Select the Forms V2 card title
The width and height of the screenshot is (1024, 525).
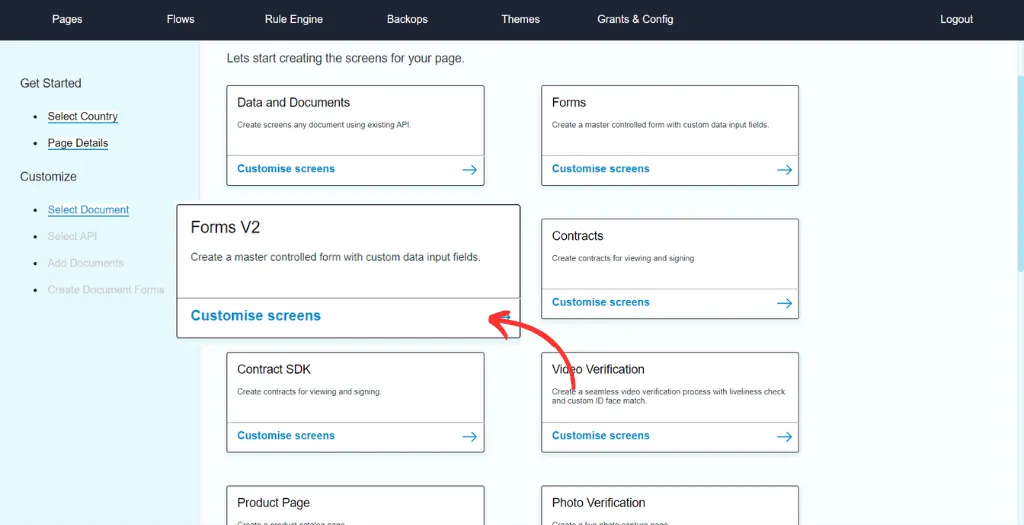click(x=225, y=227)
